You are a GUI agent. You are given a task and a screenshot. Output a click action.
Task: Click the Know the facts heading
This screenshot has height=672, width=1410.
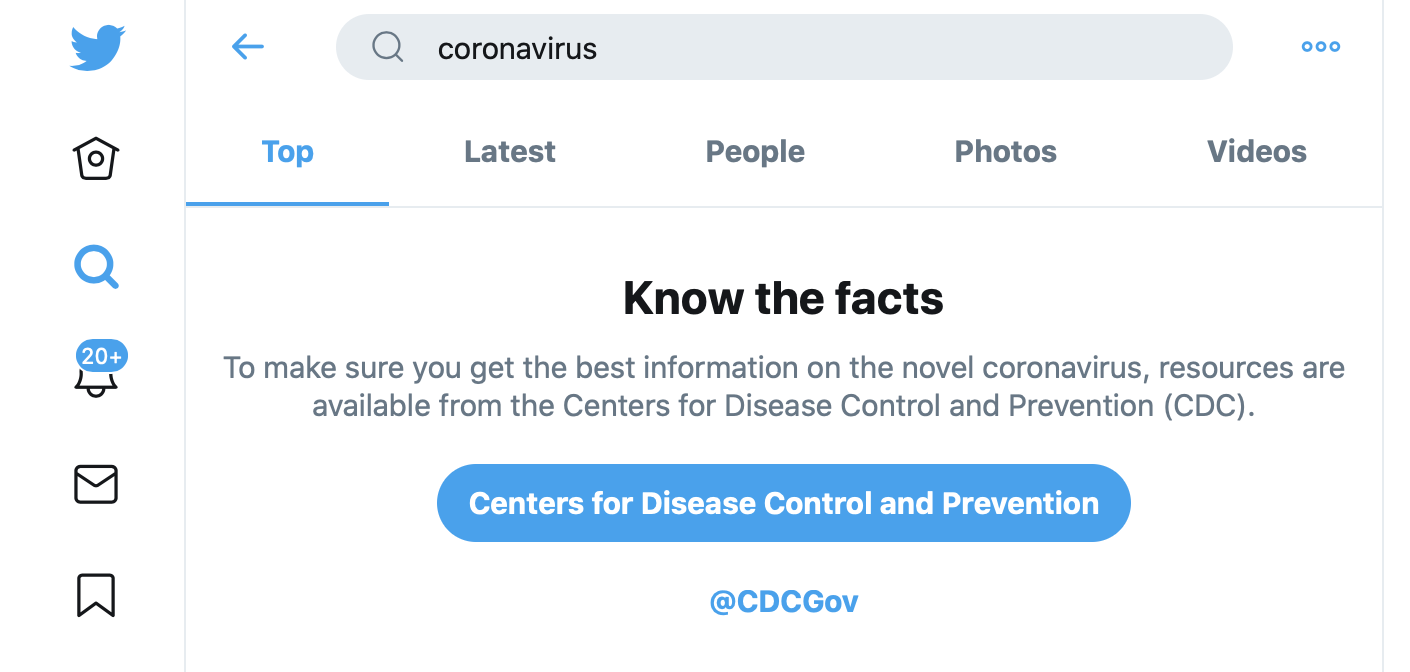point(784,298)
